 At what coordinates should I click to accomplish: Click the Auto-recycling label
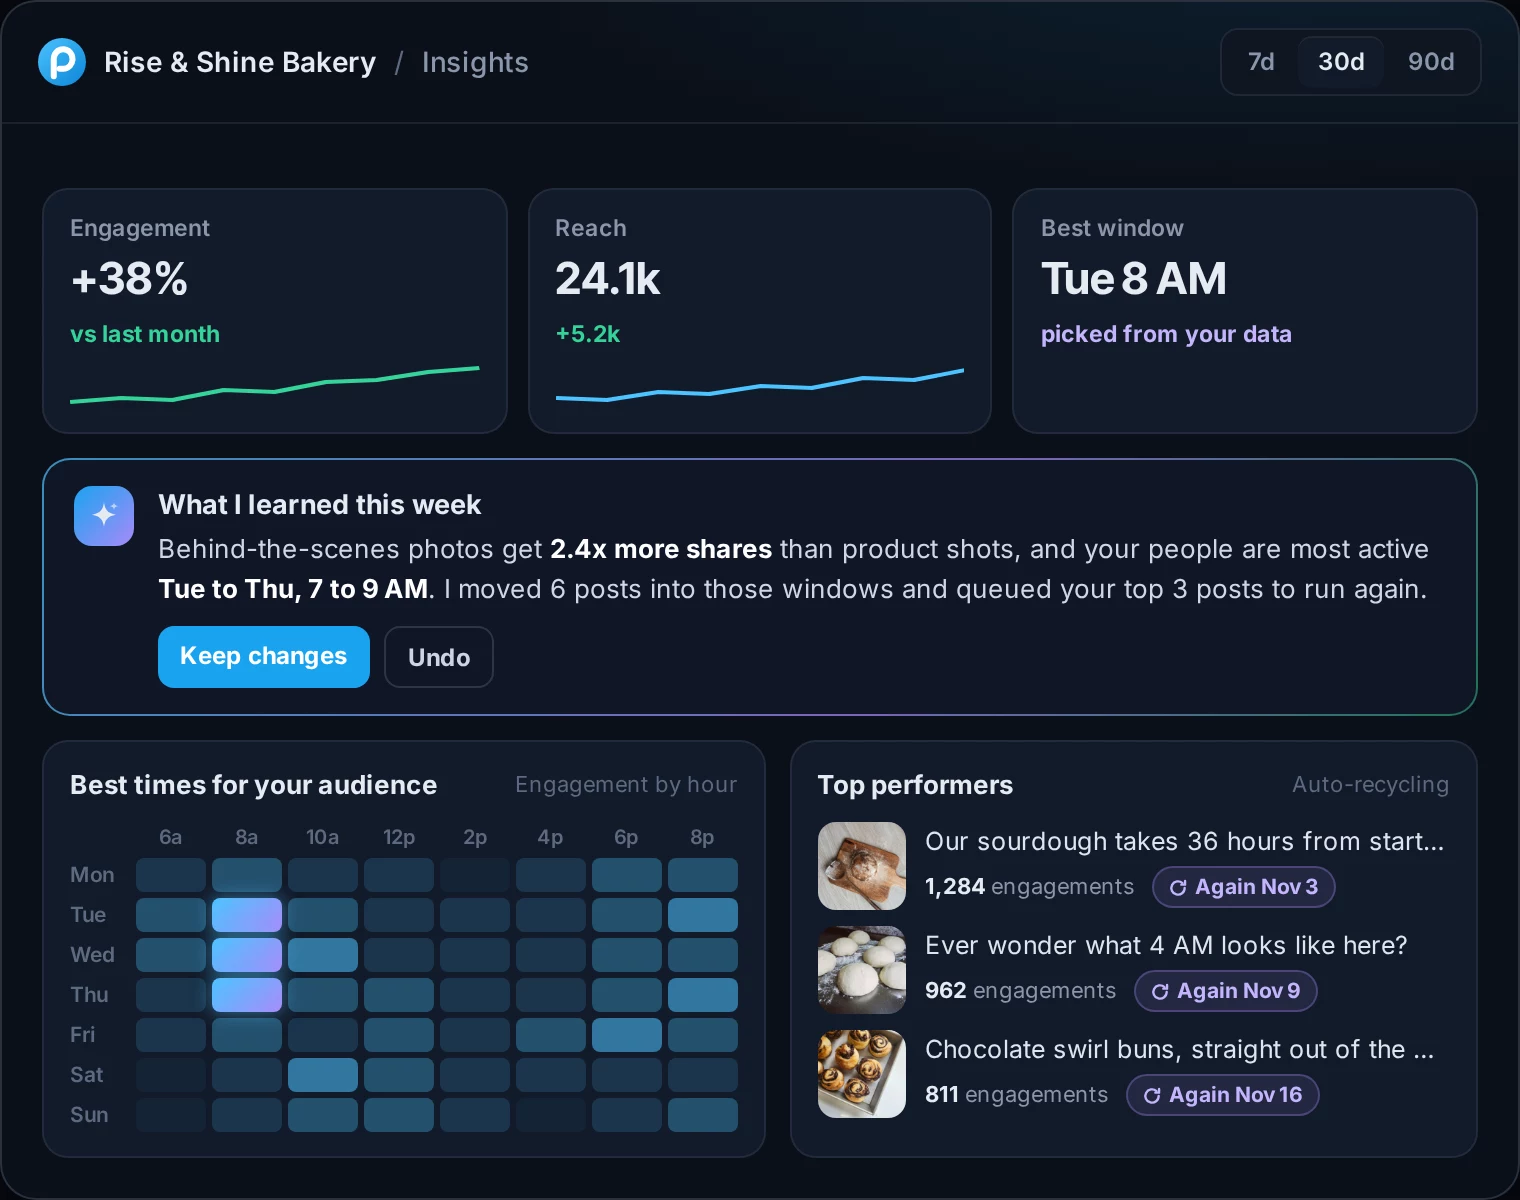click(x=1370, y=785)
